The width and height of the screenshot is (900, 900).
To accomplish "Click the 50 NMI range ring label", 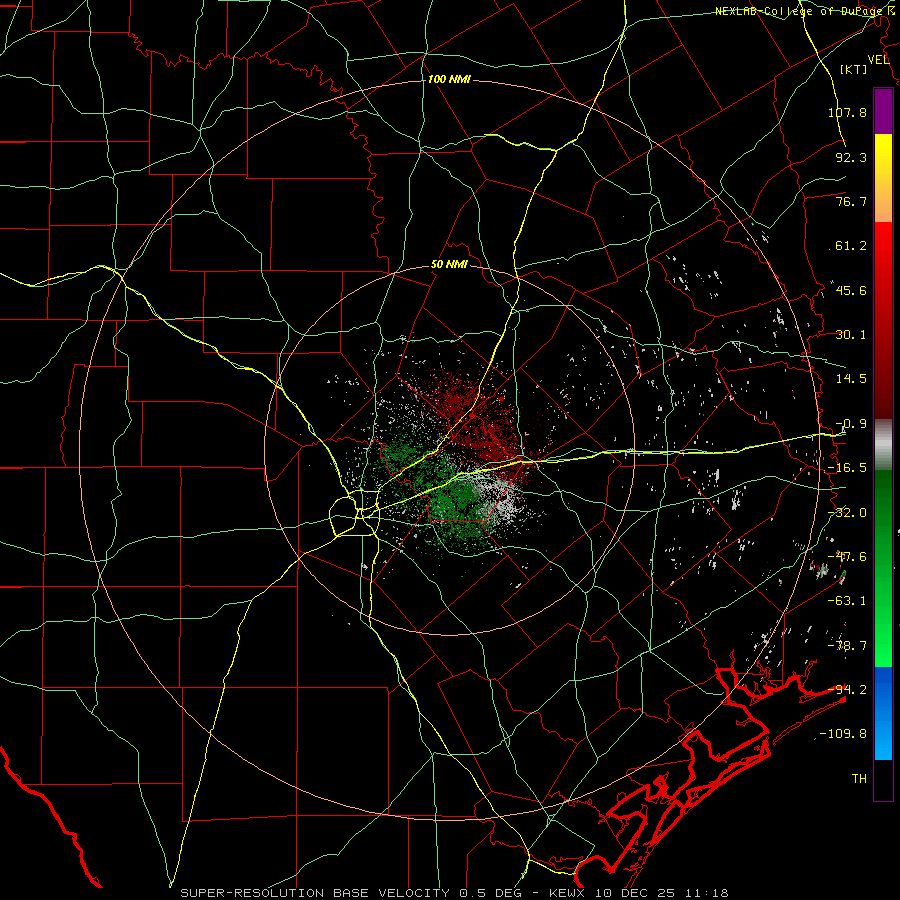I will point(449,265).
